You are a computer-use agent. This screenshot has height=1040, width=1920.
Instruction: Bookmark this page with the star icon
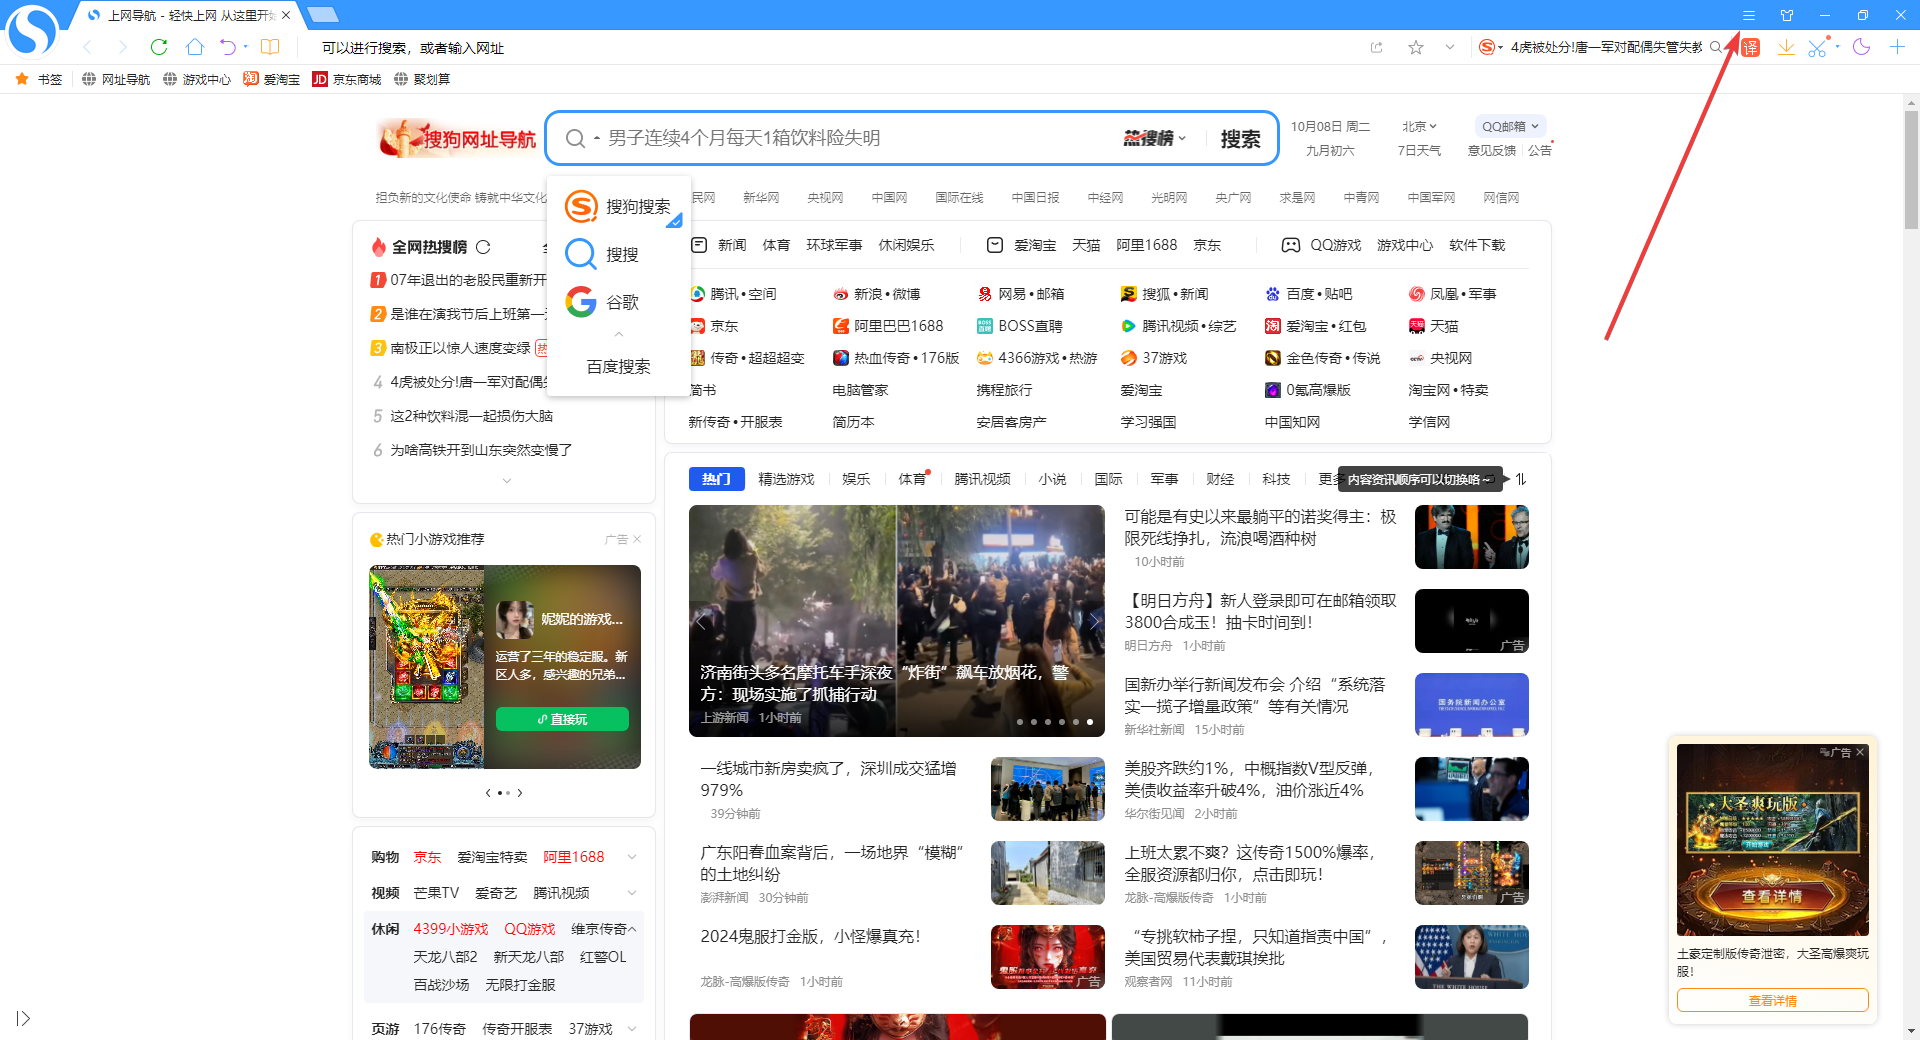tap(1415, 47)
